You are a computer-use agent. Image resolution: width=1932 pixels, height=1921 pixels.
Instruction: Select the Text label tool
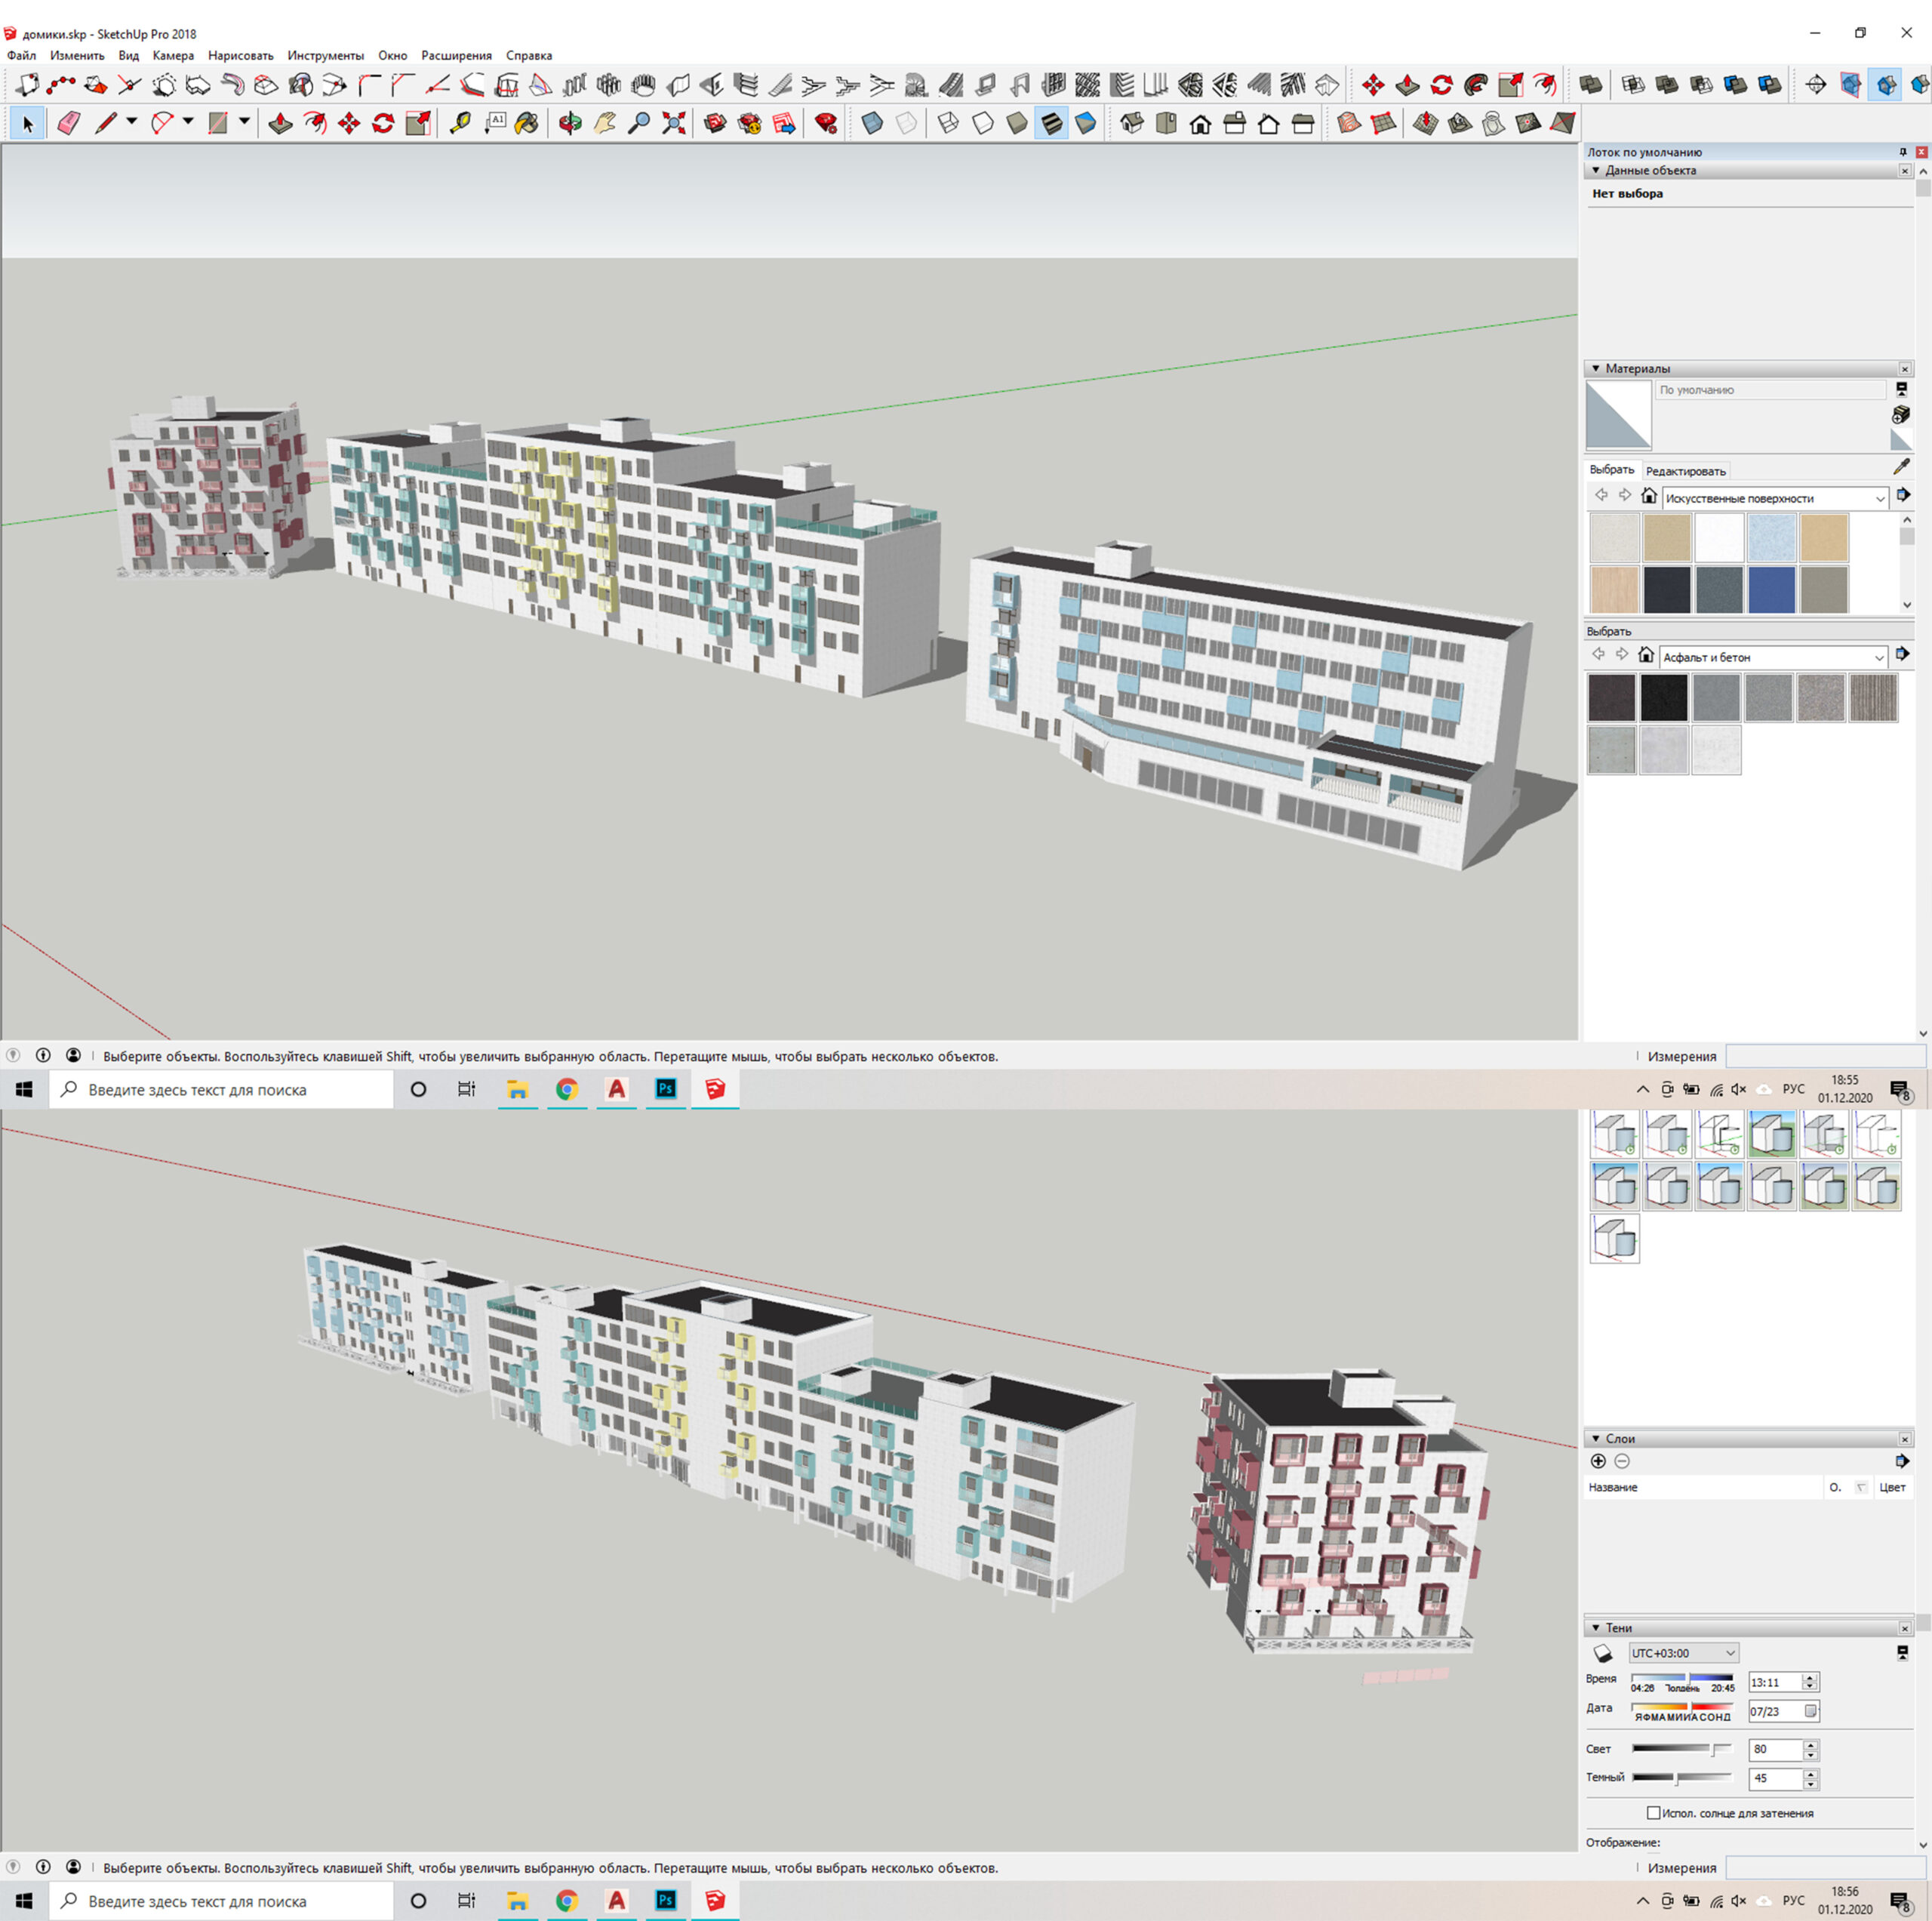click(495, 123)
